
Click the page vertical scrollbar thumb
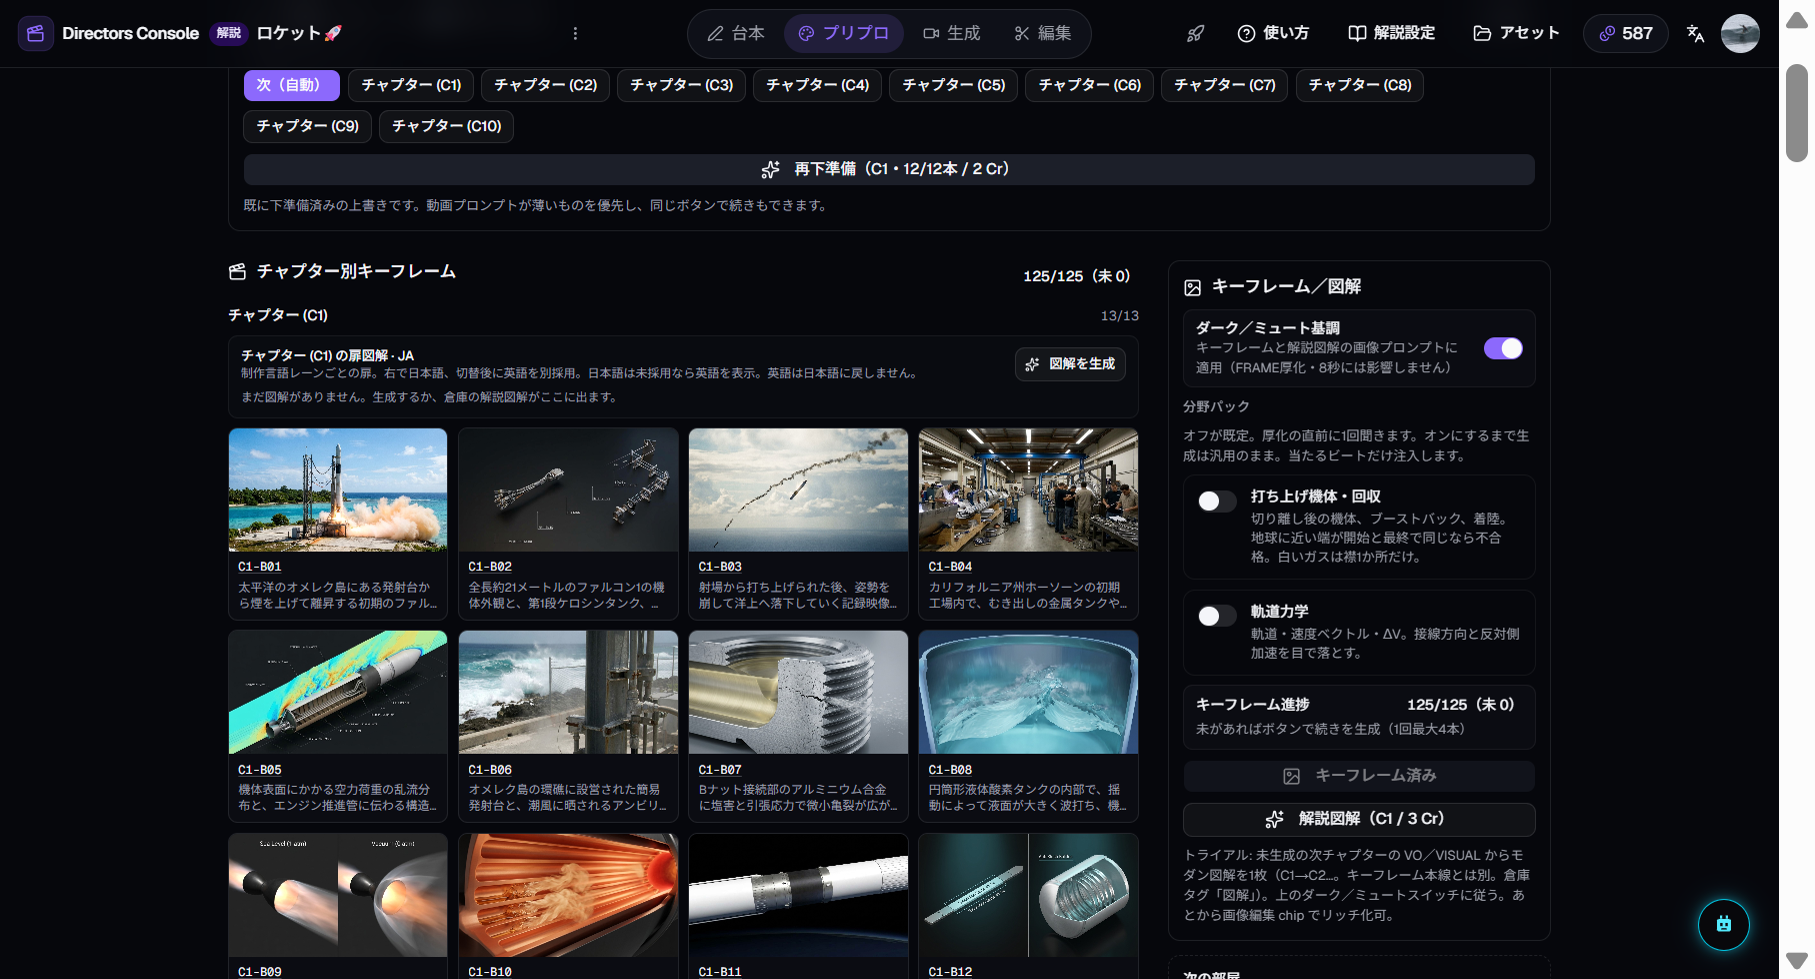click(x=1797, y=112)
